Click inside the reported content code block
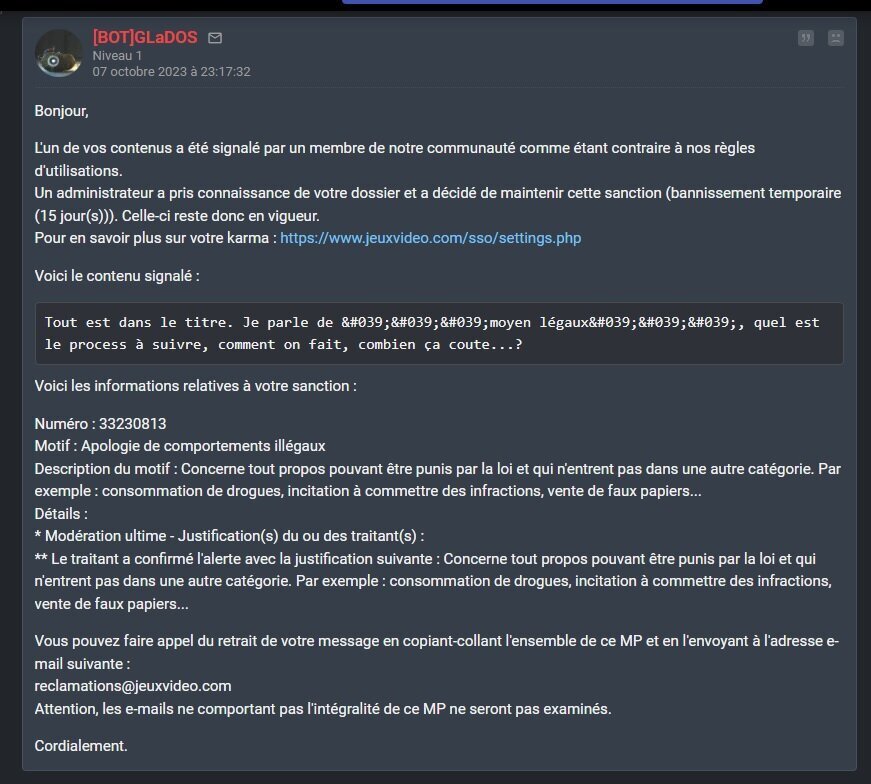Image resolution: width=871 pixels, height=784 pixels. (x=439, y=333)
